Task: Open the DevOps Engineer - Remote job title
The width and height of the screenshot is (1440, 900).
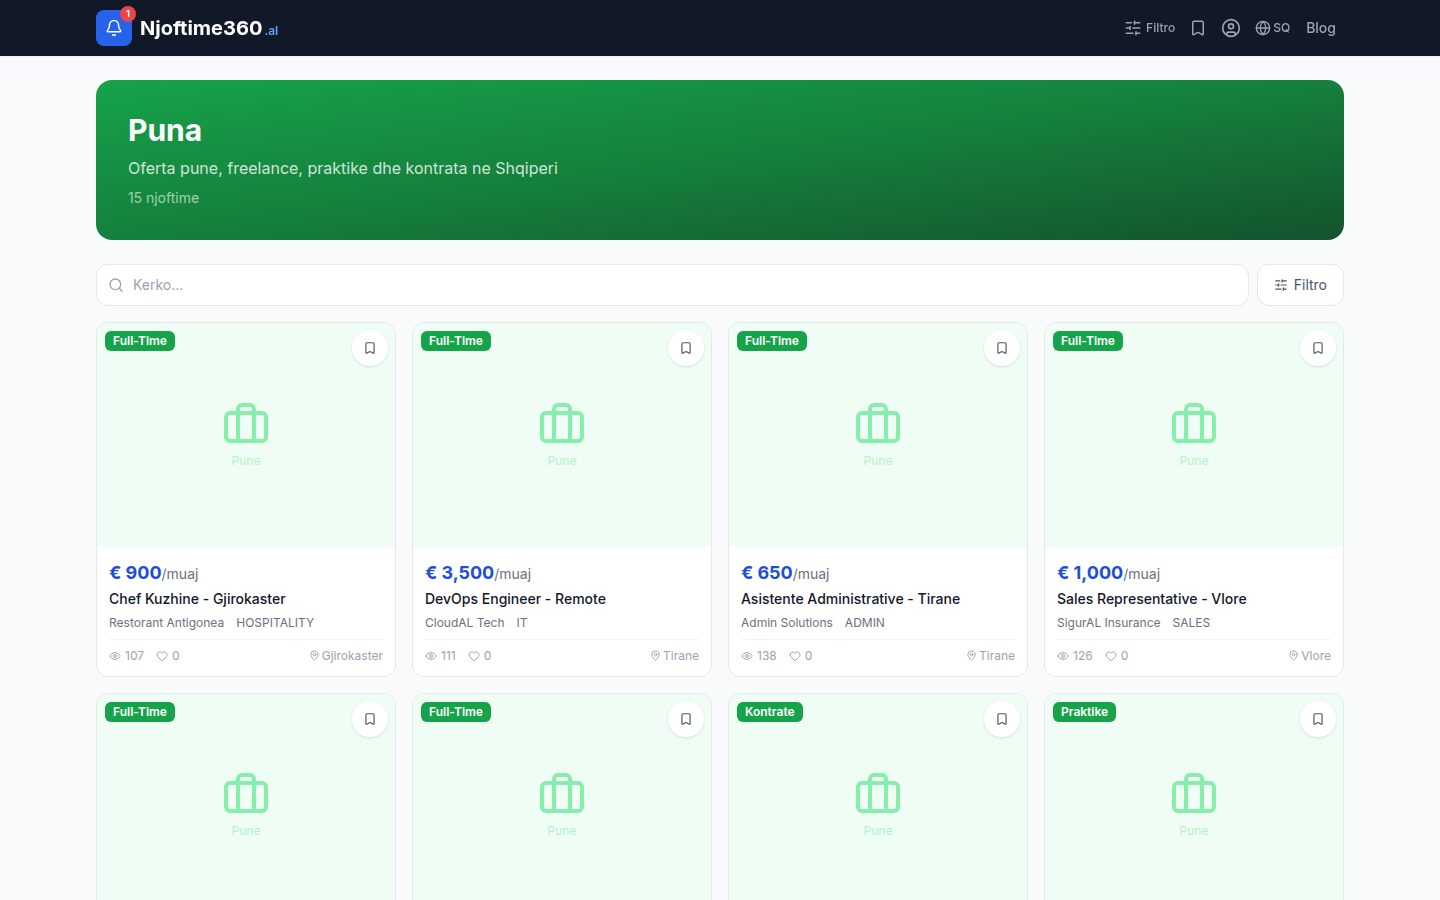Action: point(515,599)
